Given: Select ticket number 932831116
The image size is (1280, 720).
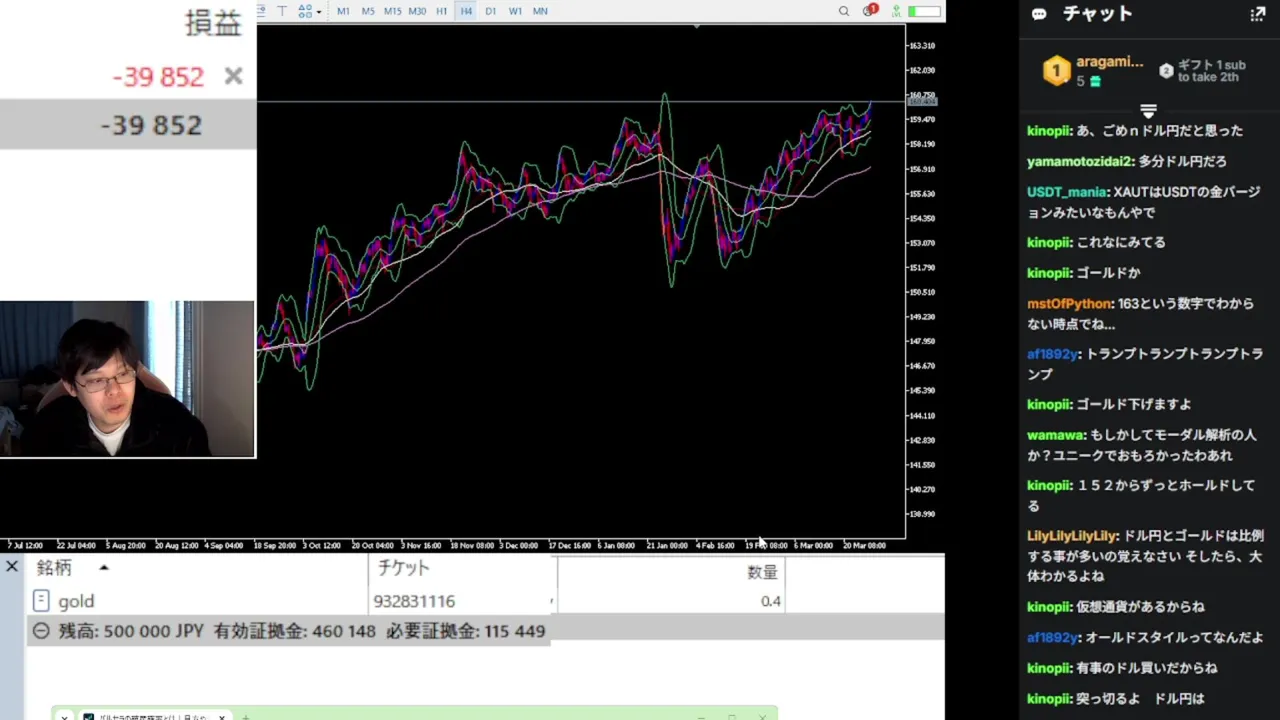Looking at the screenshot, I should 414,601.
